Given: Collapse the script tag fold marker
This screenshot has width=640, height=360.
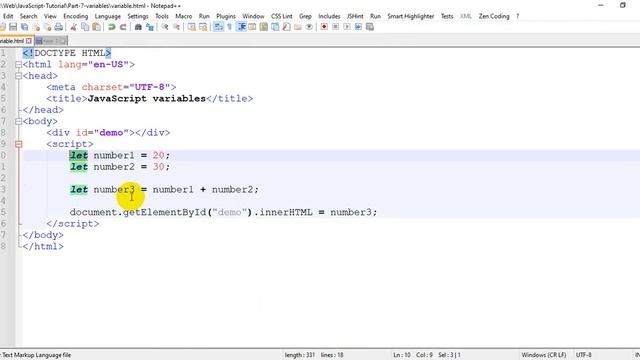Looking at the screenshot, I should [x=18, y=144].
